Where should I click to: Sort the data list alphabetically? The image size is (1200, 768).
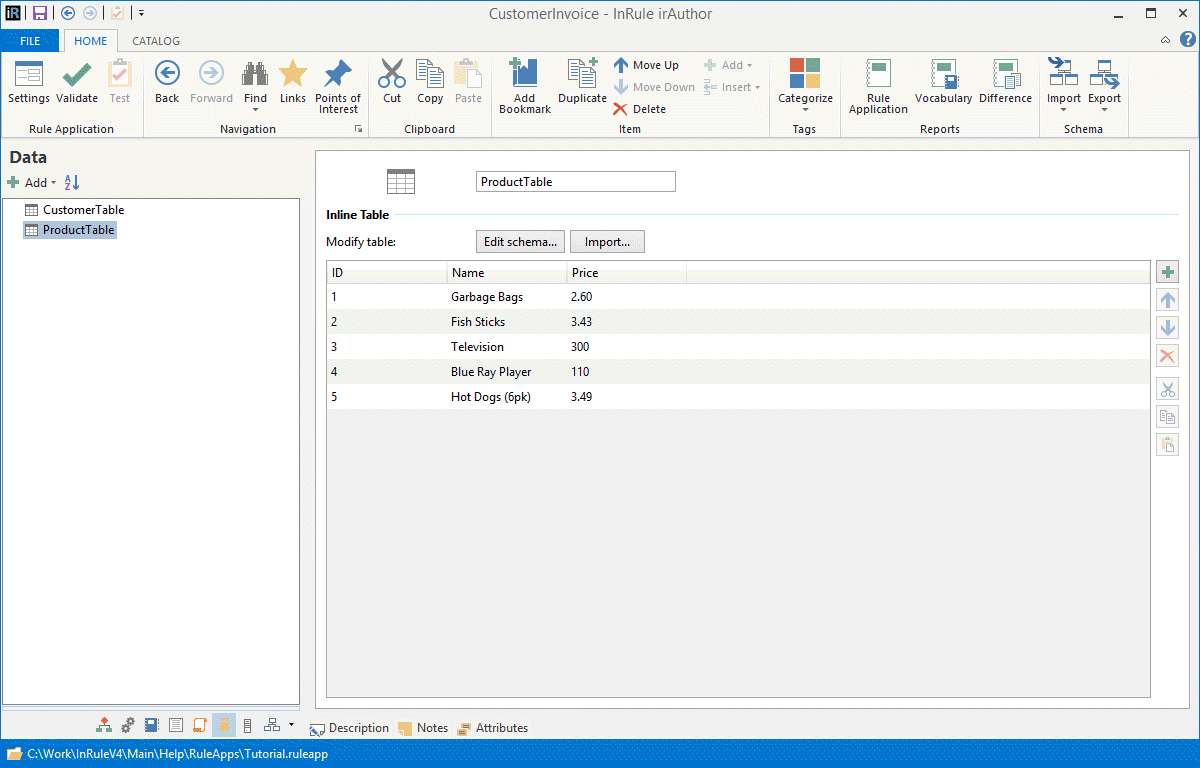tap(72, 183)
